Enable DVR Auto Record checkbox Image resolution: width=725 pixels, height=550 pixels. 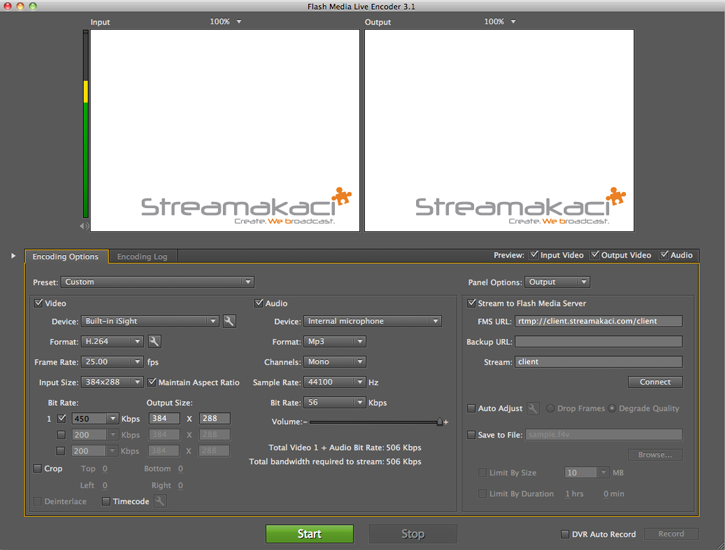tap(565, 534)
